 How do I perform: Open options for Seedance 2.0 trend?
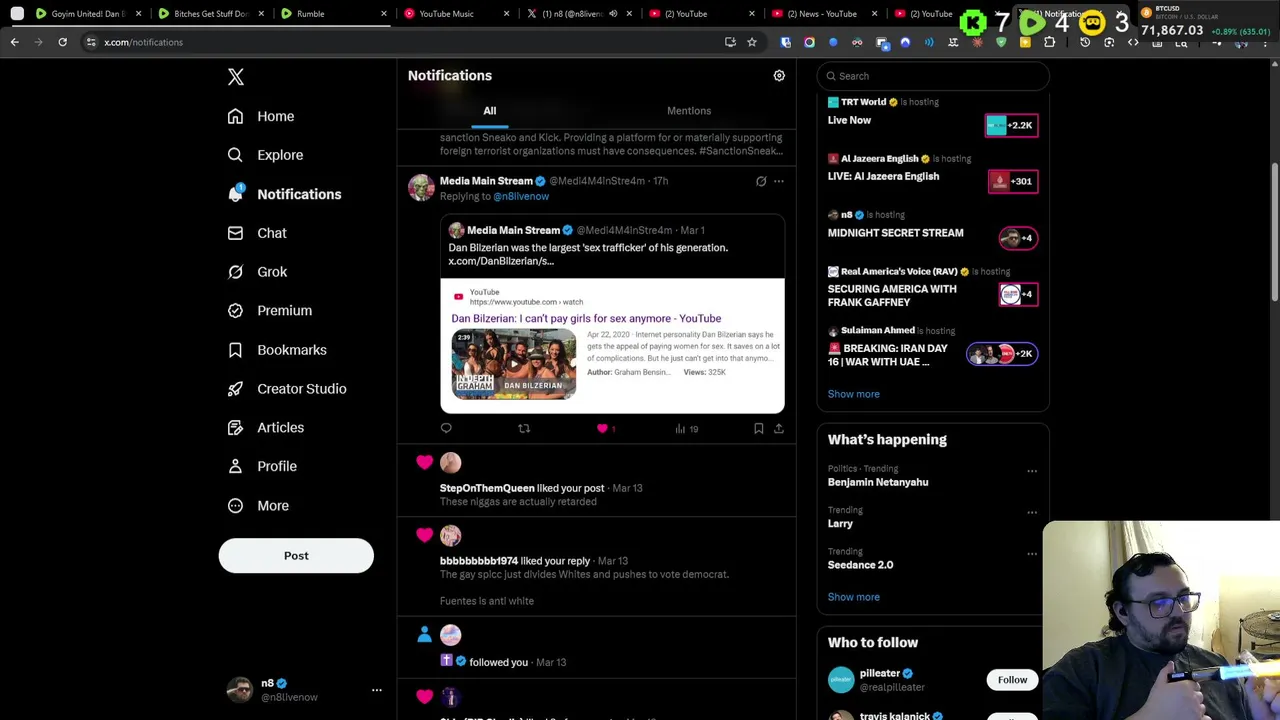(x=1032, y=553)
